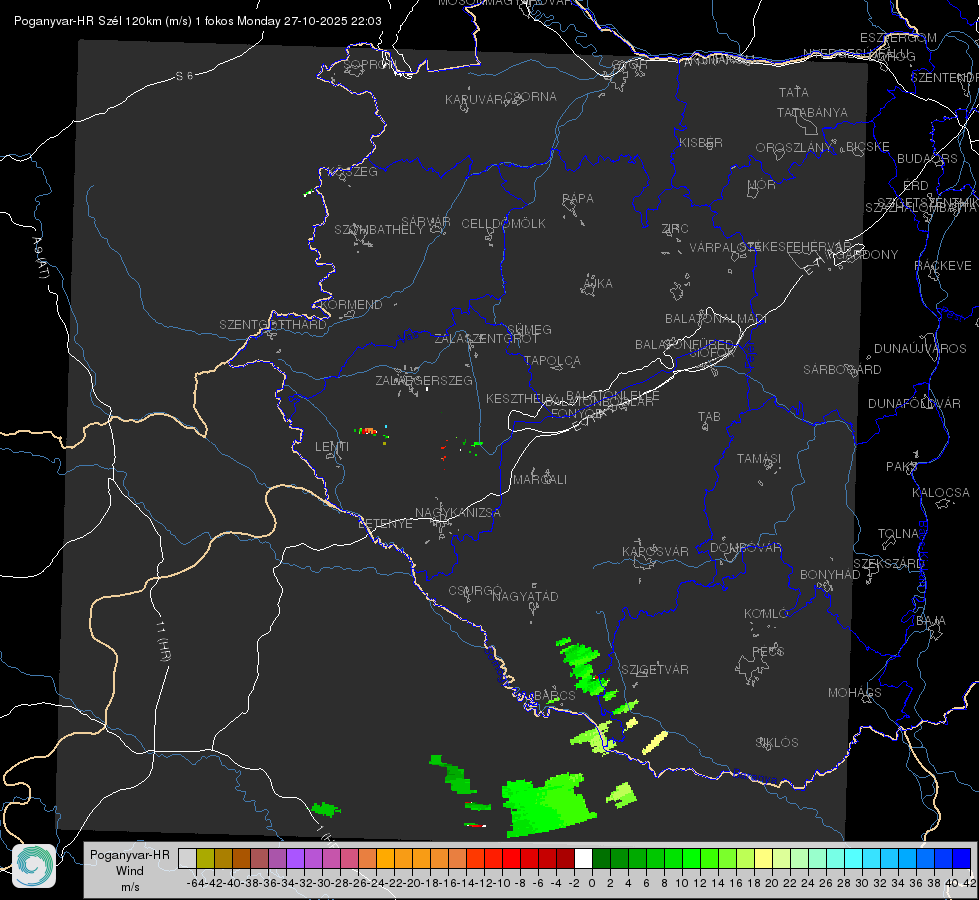Click the PAKS city label

902,467
